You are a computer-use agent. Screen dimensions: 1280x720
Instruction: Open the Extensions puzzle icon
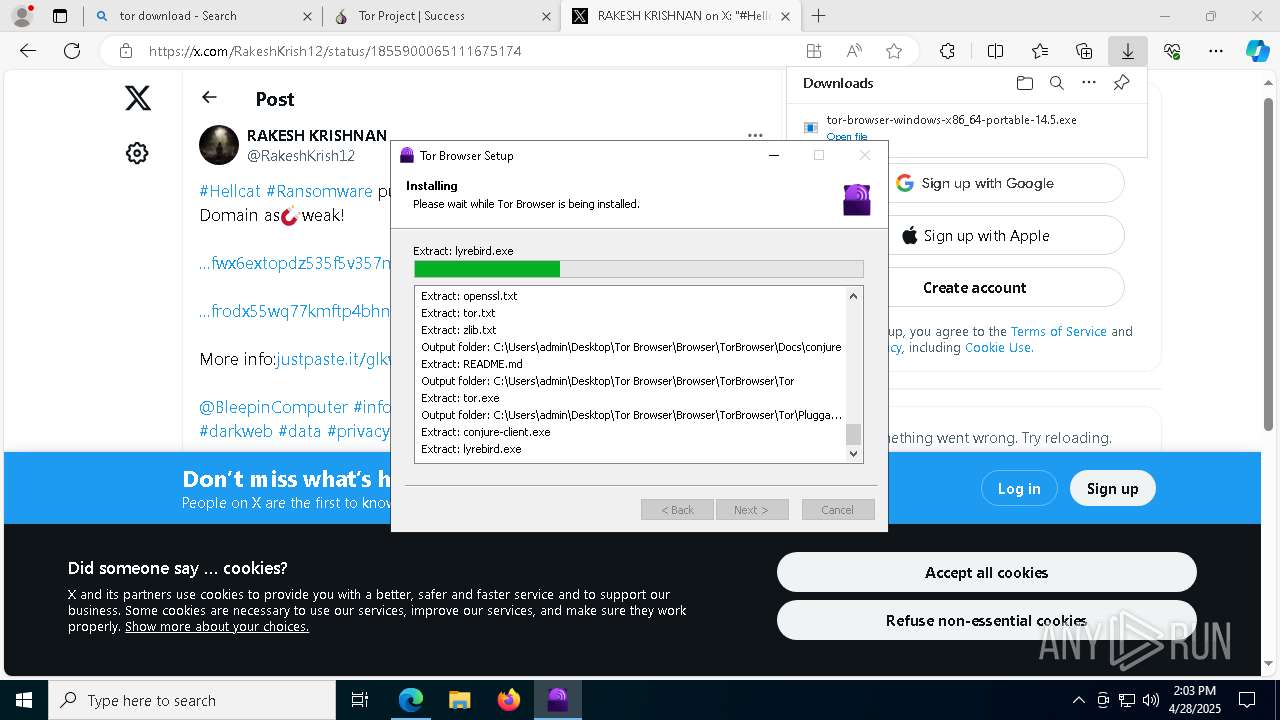point(947,51)
